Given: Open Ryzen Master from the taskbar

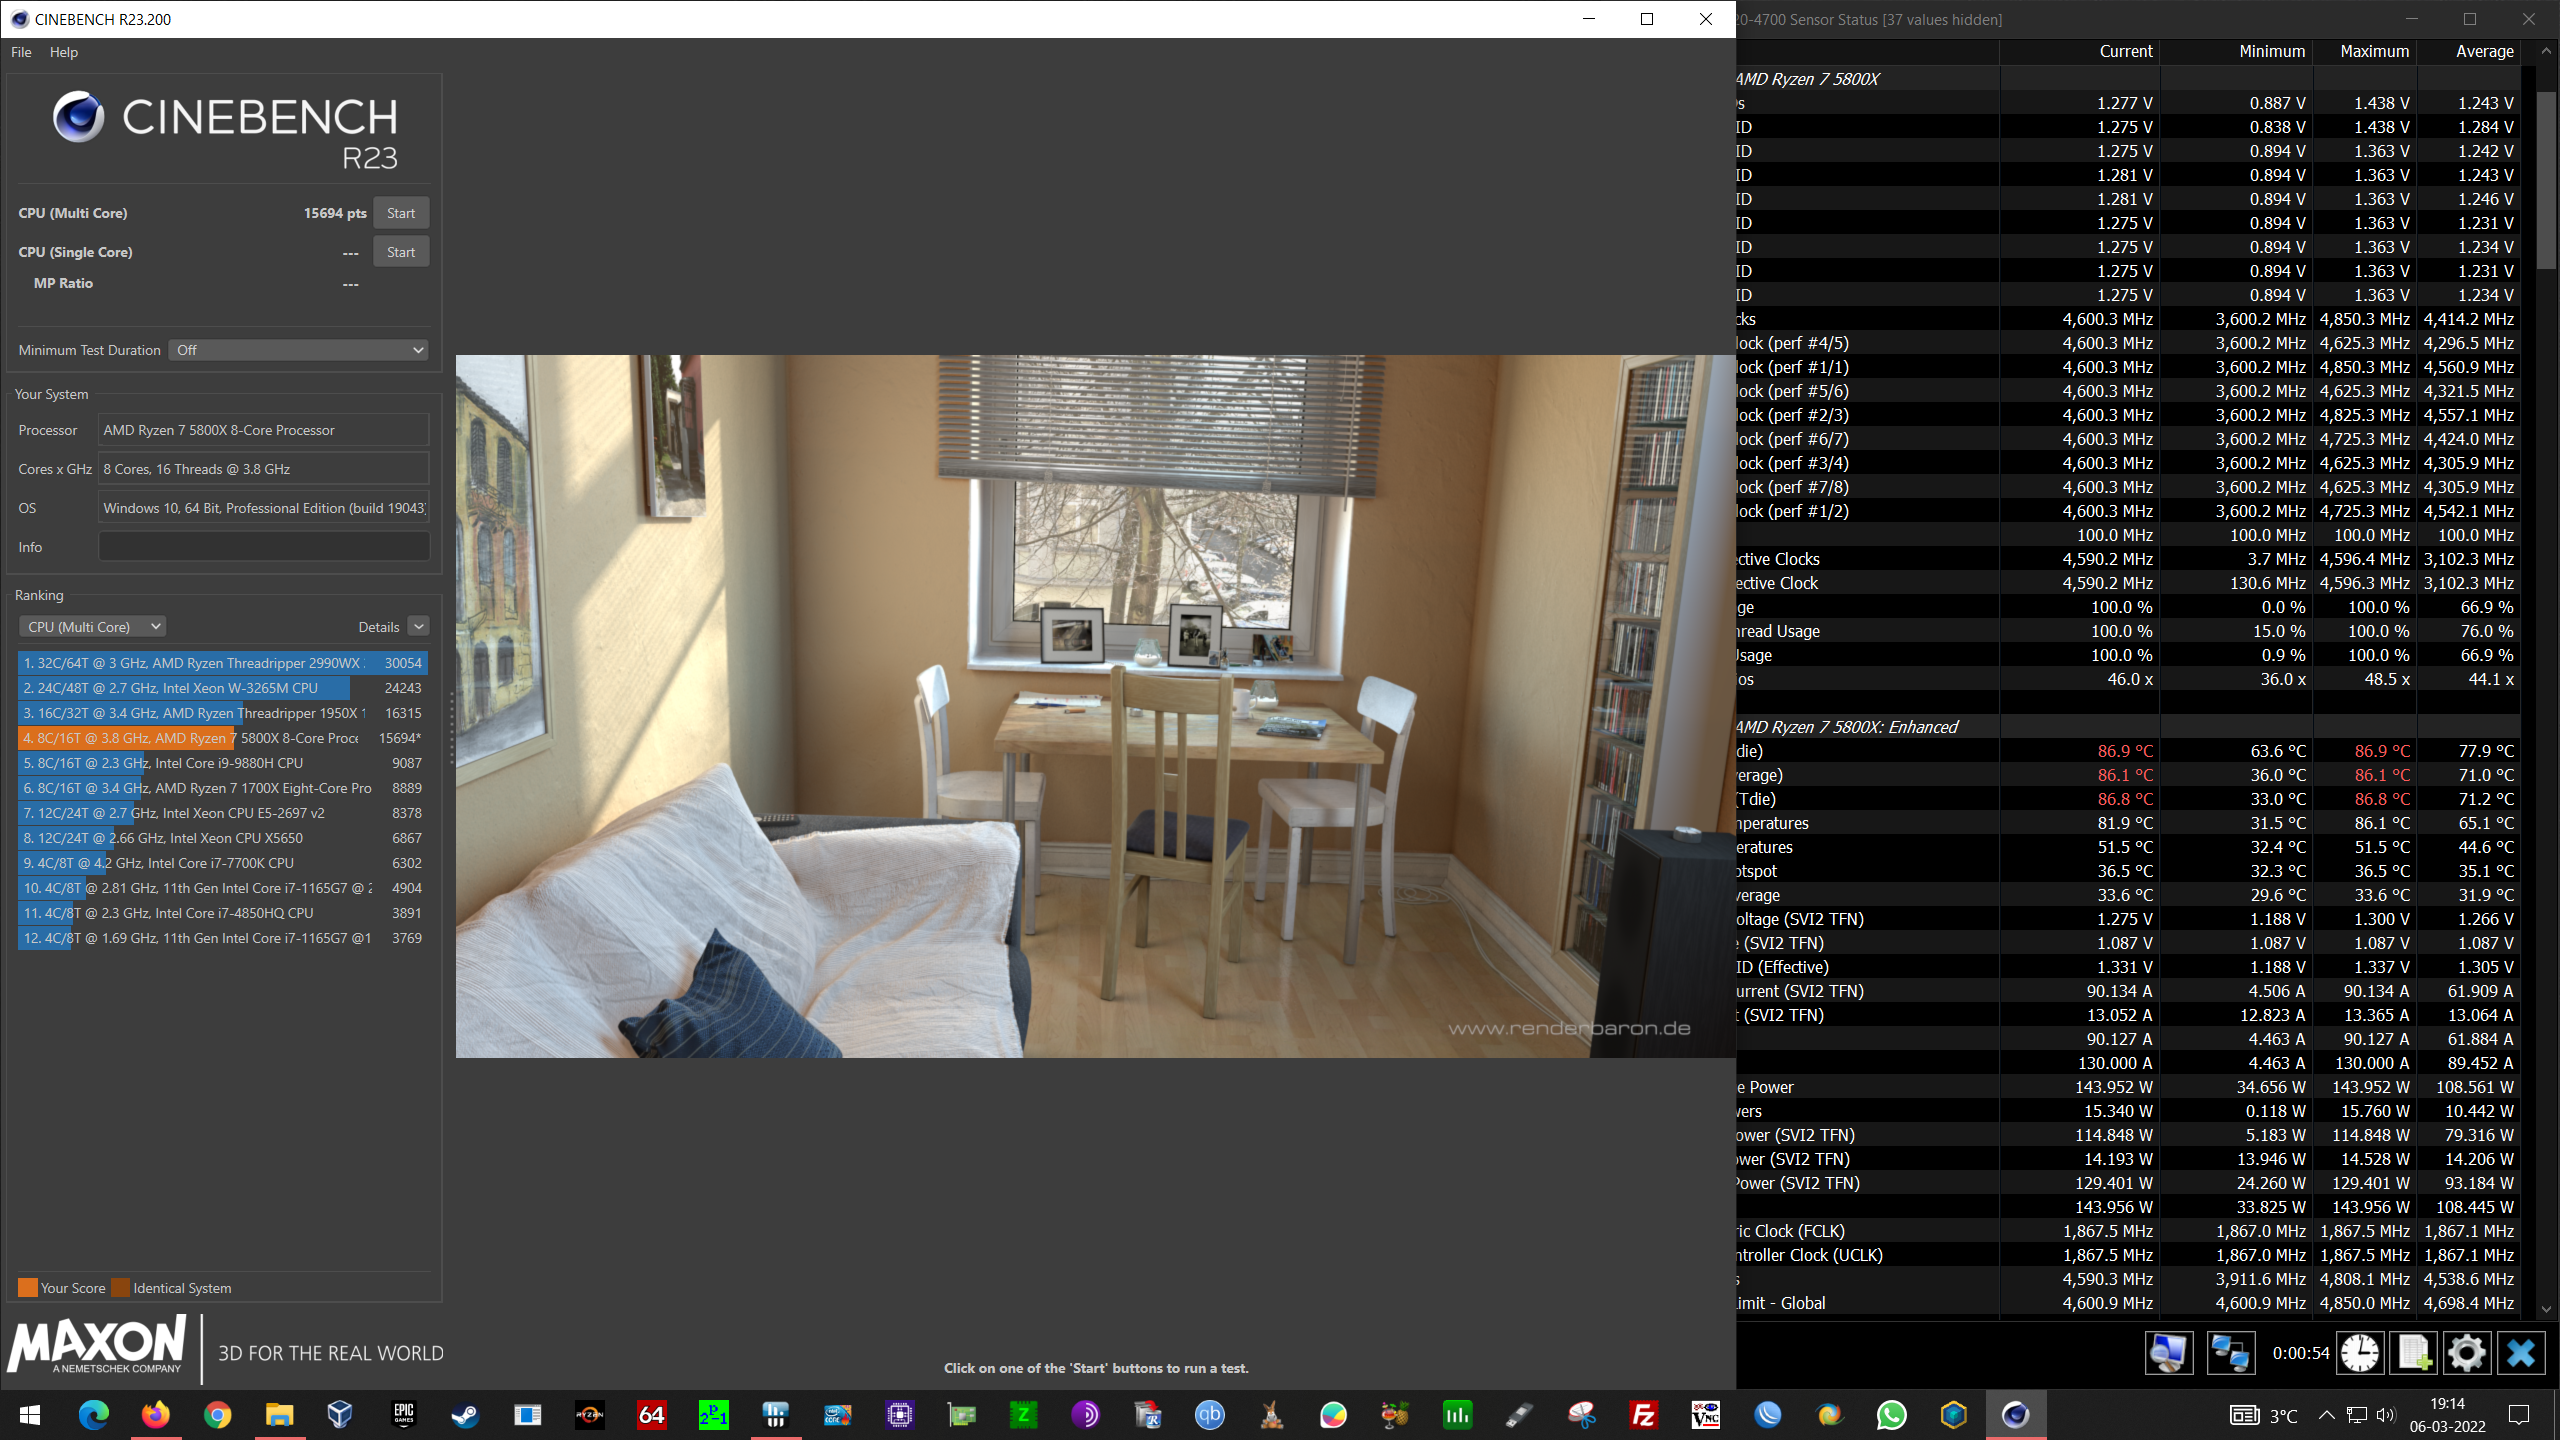Looking at the screenshot, I should (590, 1415).
